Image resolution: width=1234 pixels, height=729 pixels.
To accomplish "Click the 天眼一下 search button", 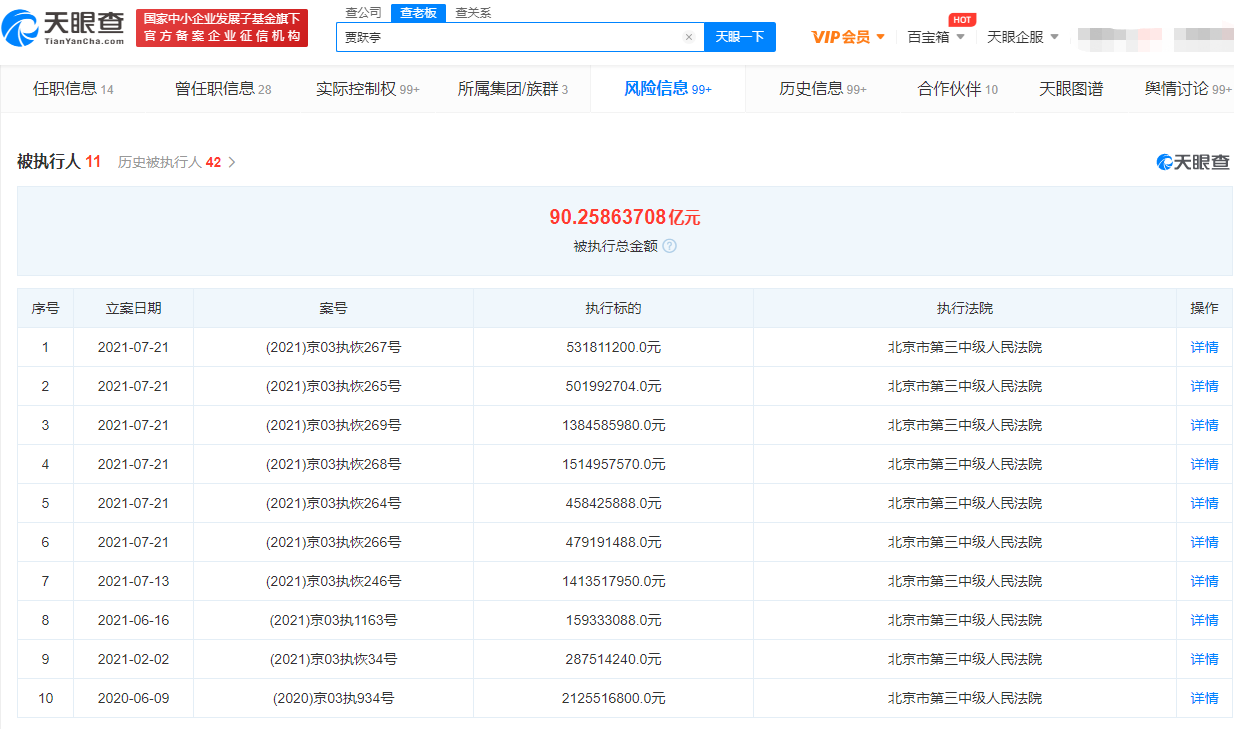I will point(740,37).
